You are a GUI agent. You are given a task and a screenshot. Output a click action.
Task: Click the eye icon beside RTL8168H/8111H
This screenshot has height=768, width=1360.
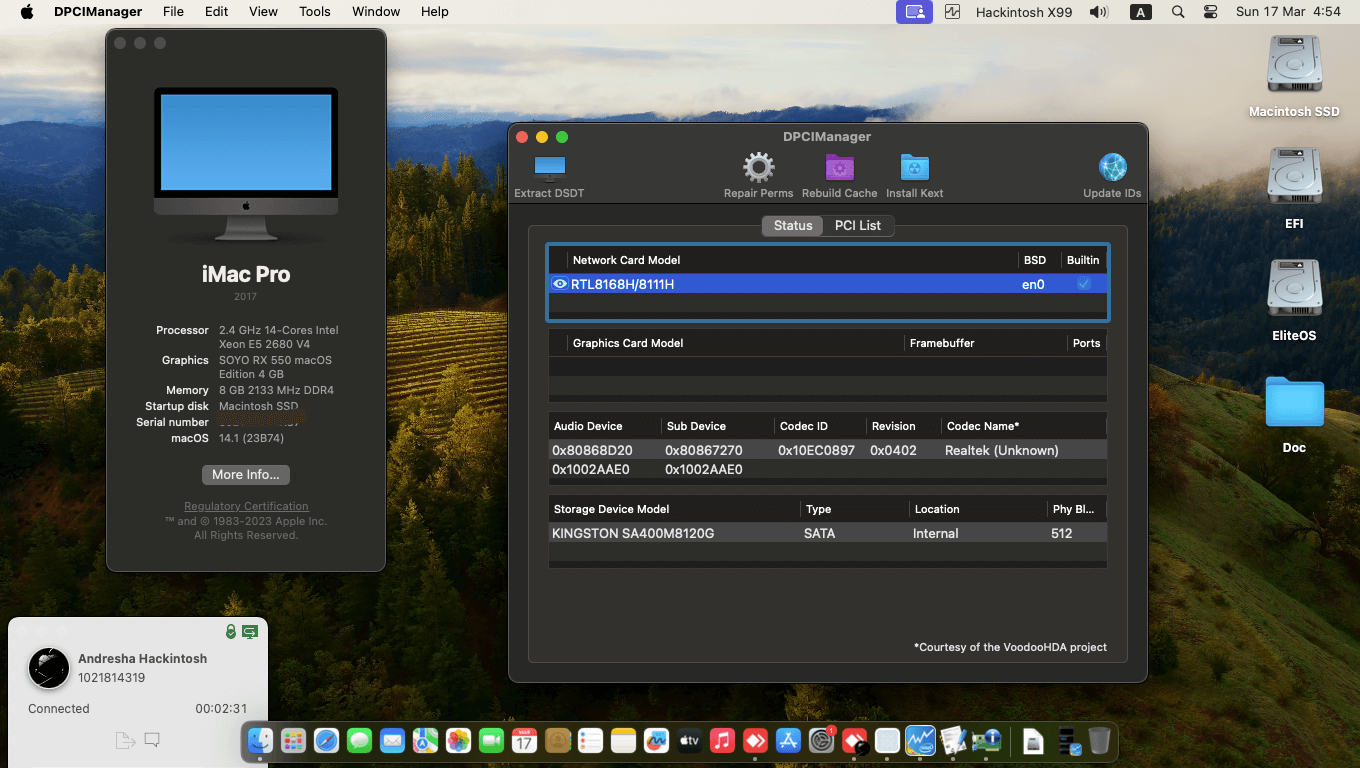[560, 284]
